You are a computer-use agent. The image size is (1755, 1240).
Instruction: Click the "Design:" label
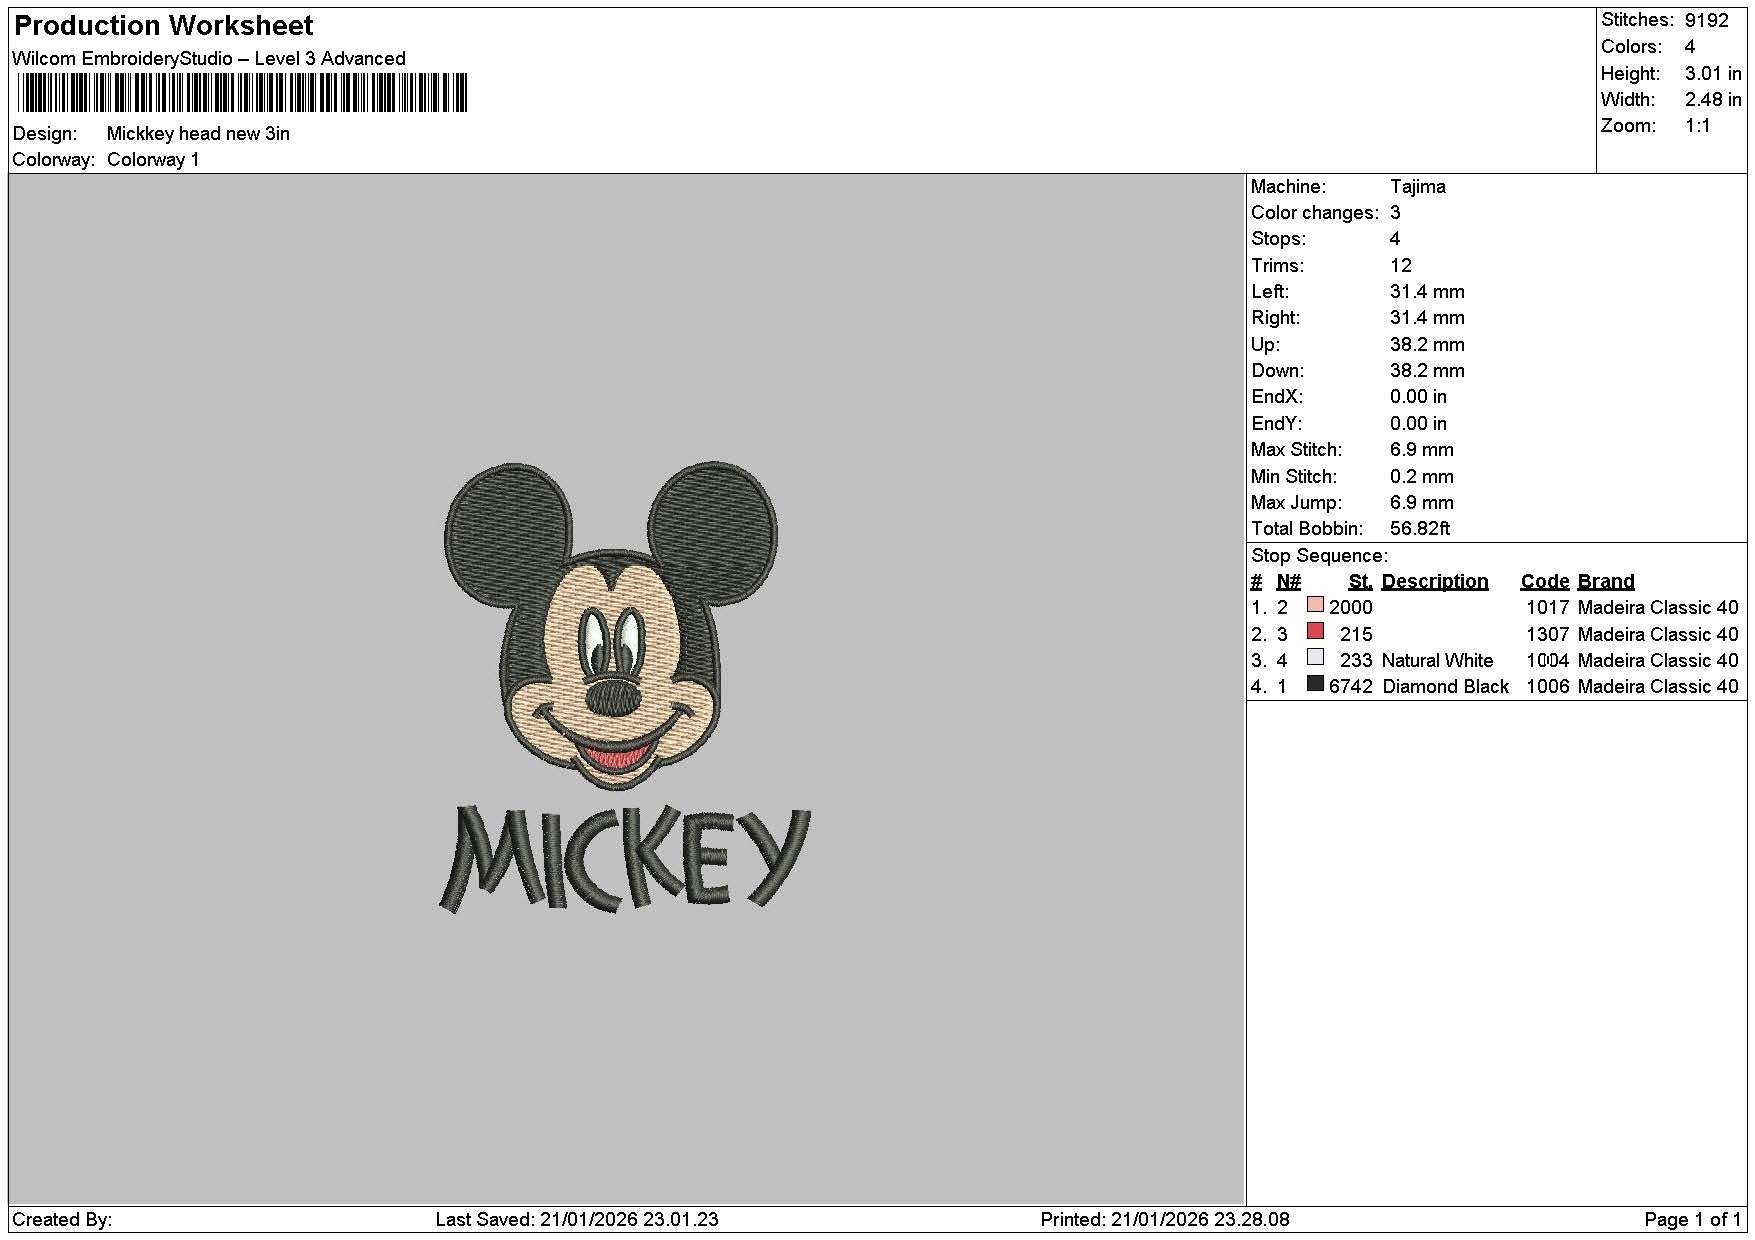[x=45, y=133]
